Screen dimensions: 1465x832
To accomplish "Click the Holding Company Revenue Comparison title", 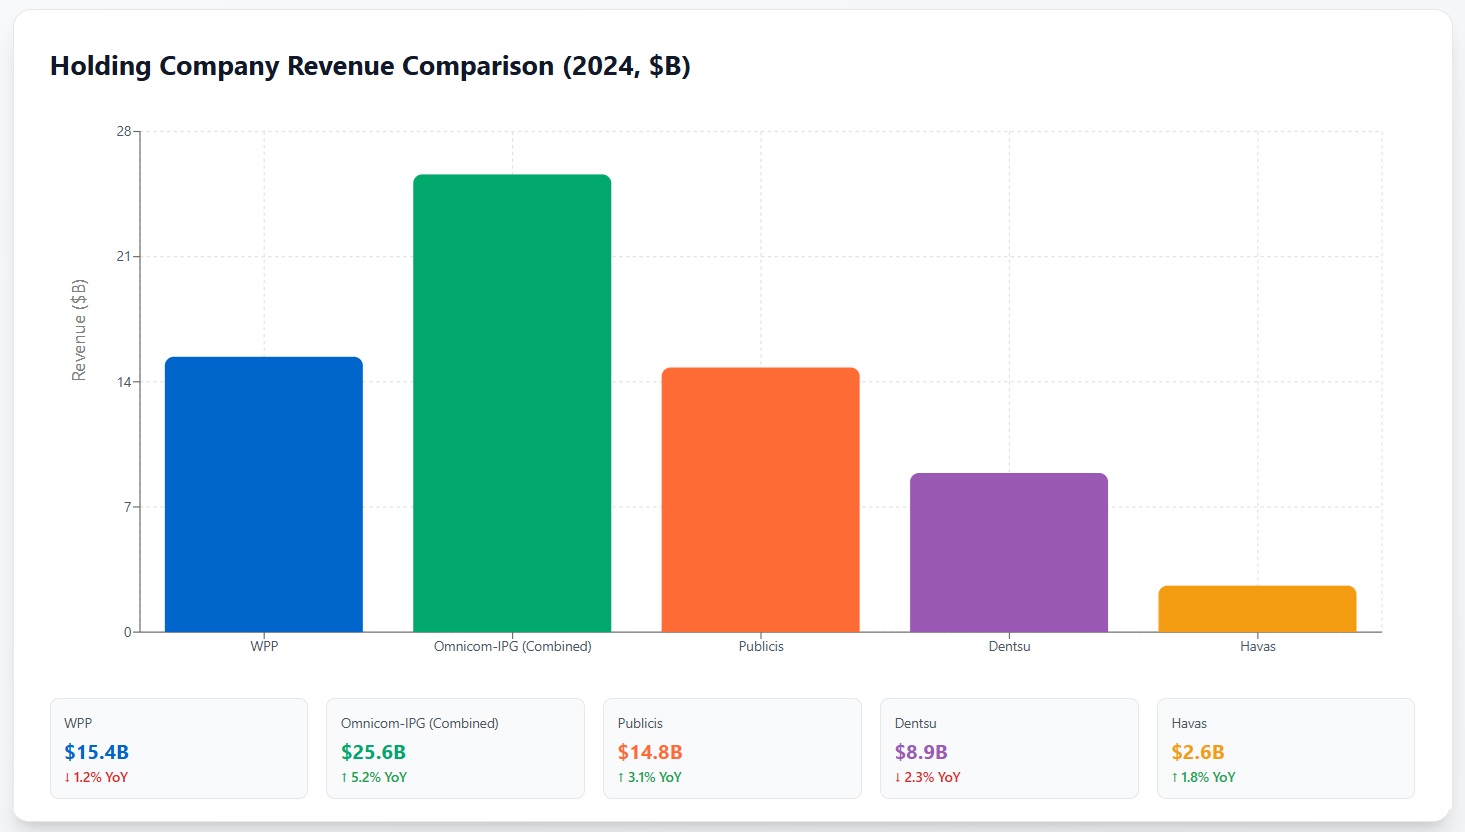I will (370, 66).
